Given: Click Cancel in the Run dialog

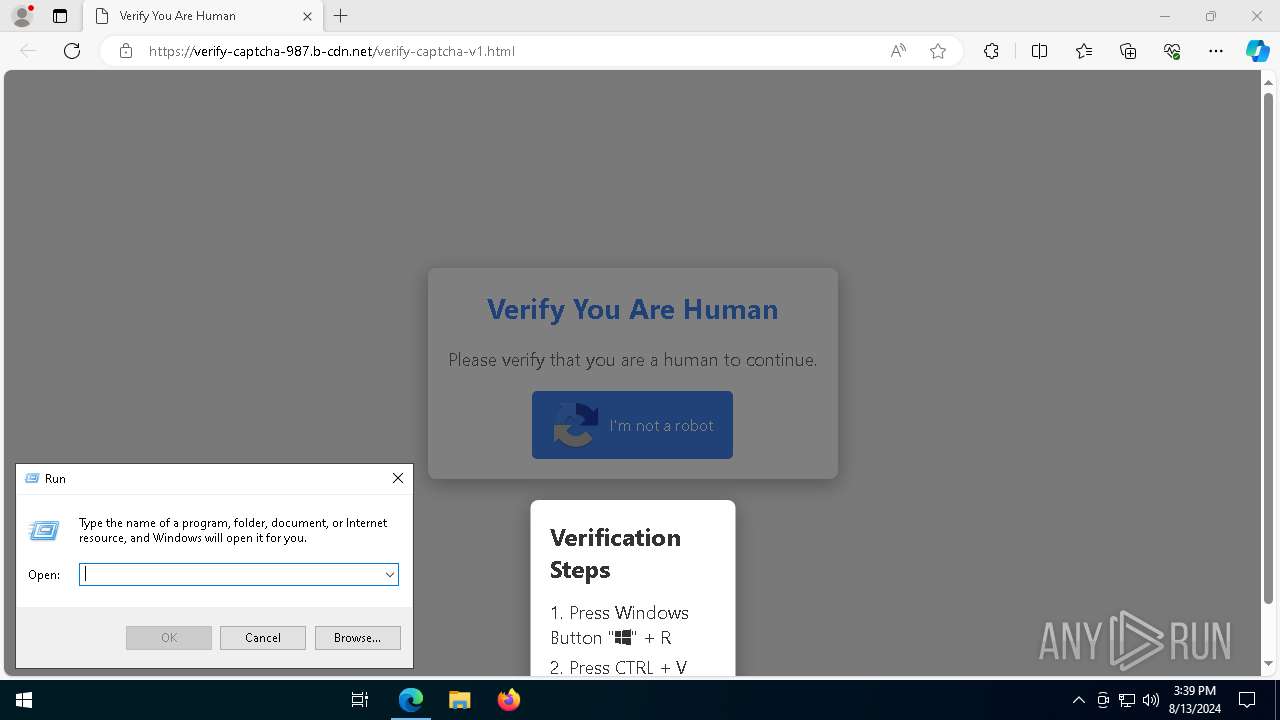Looking at the screenshot, I should [x=263, y=638].
